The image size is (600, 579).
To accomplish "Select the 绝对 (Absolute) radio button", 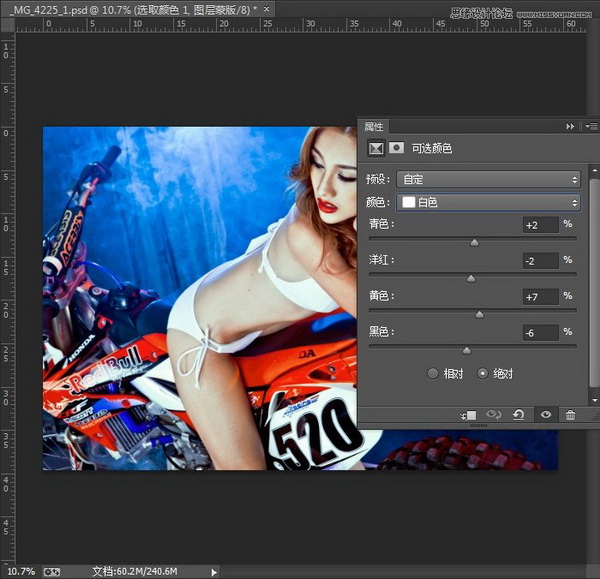I will (483, 373).
